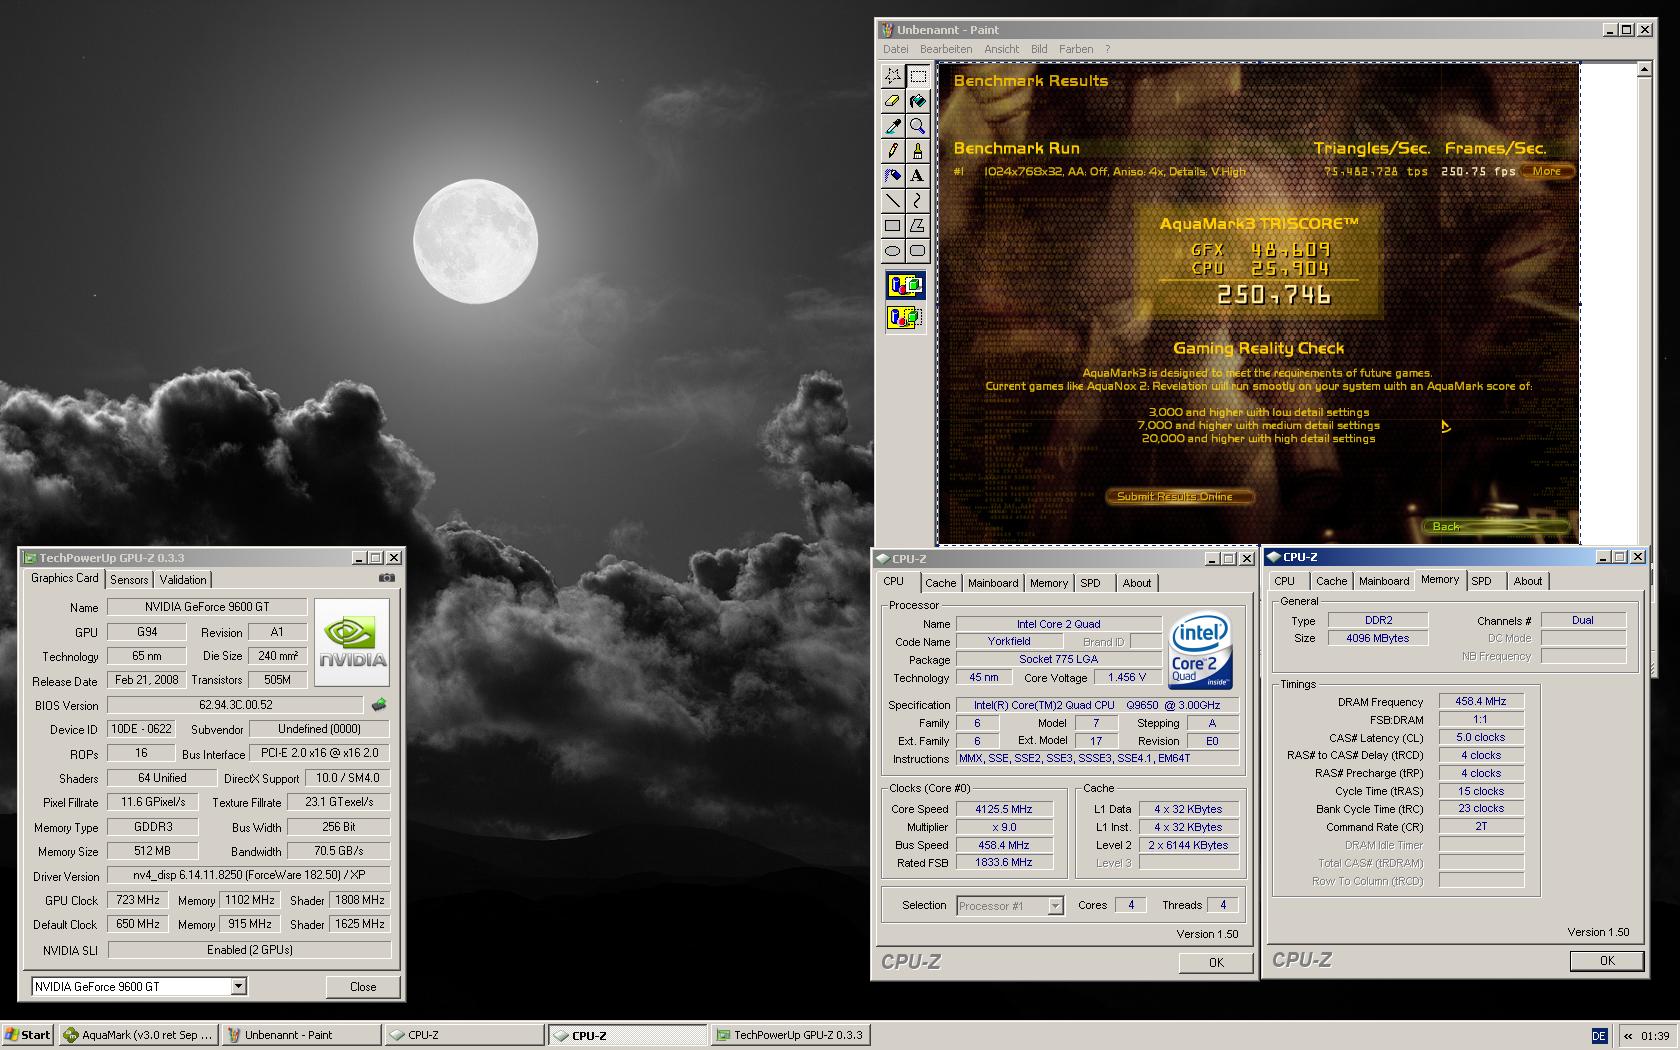Viewport: 1680px width, 1050px height.
Task: Open the Farben menu in Paint
Action: pyautogui.click(x=1076, y=49)
